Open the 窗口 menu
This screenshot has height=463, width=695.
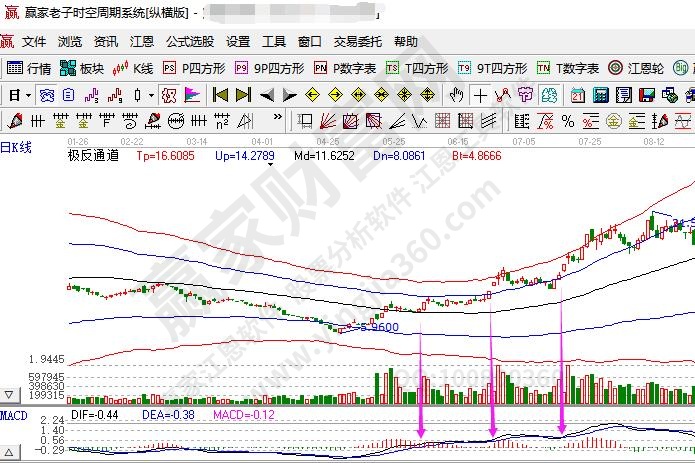[310, 42]
